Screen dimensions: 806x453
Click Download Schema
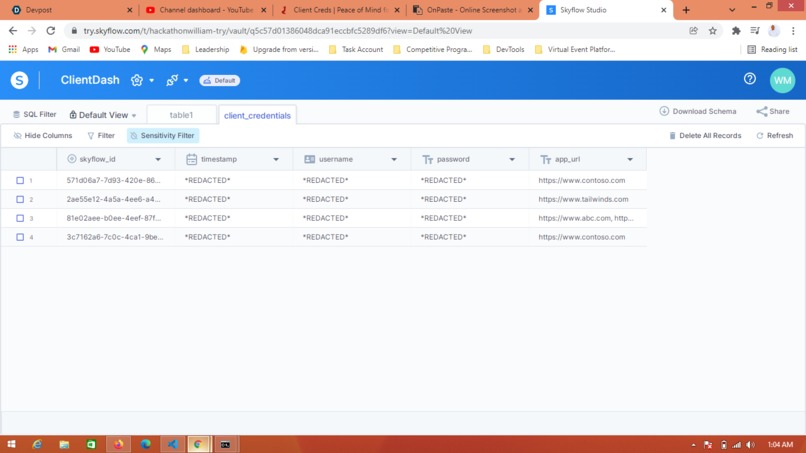tap(698, 112)
